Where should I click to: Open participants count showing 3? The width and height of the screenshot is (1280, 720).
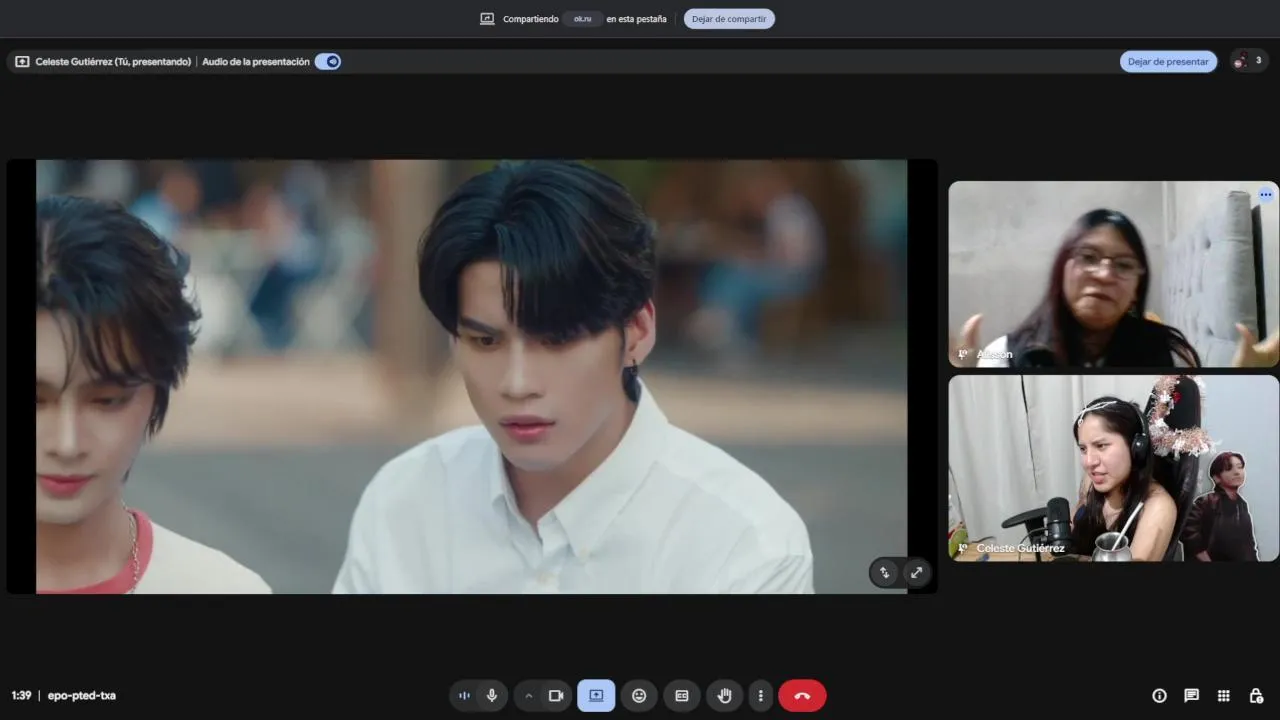click(1249, 61)
